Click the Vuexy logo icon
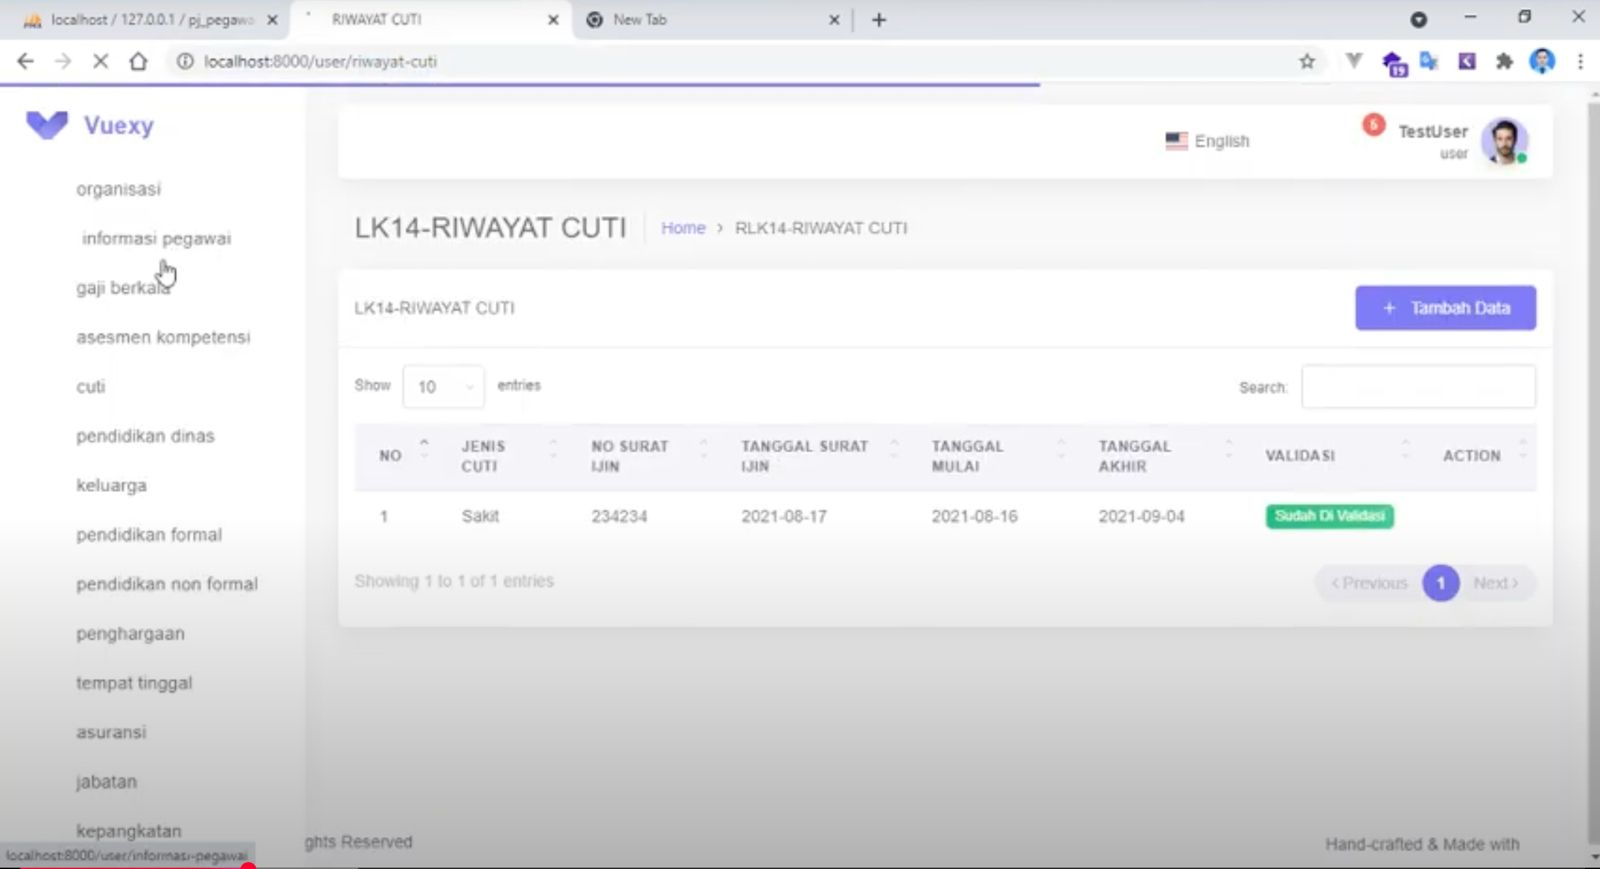 [46, 125]
